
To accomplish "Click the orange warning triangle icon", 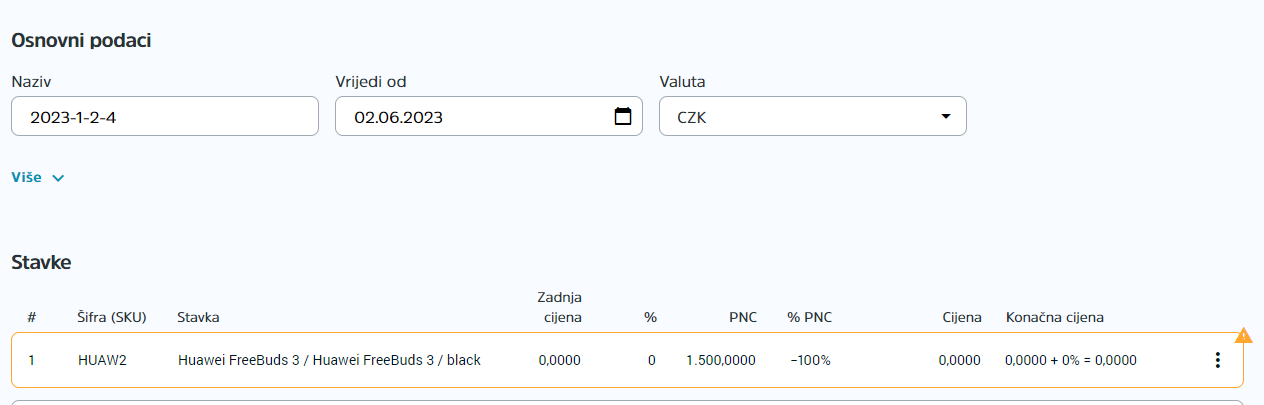I will pyautogui.click(x=1244, y=335).
